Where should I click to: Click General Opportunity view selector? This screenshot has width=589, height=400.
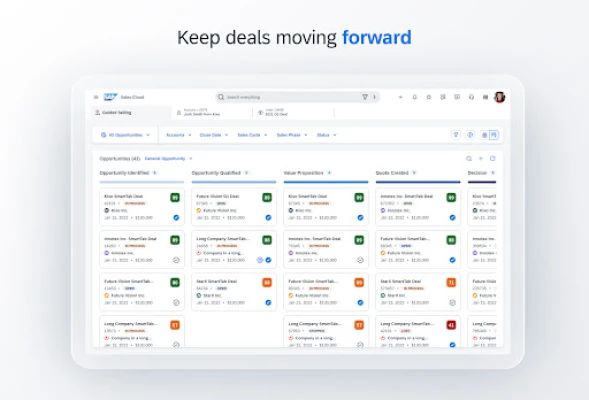[169, 158]
